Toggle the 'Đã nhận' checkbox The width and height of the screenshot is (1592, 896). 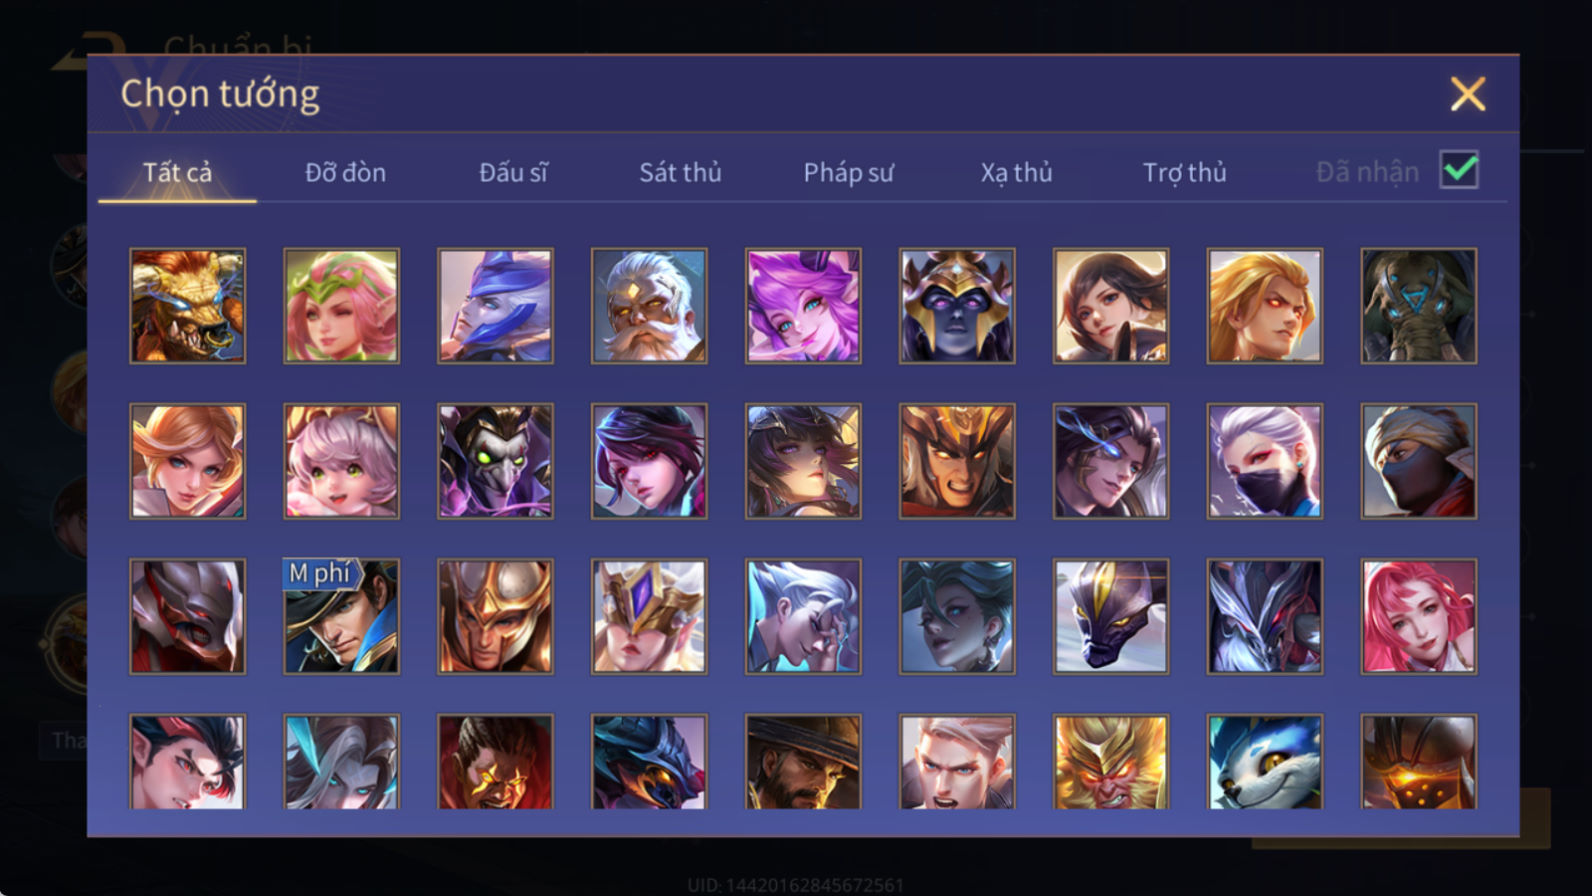click(x=1459, y=170)
